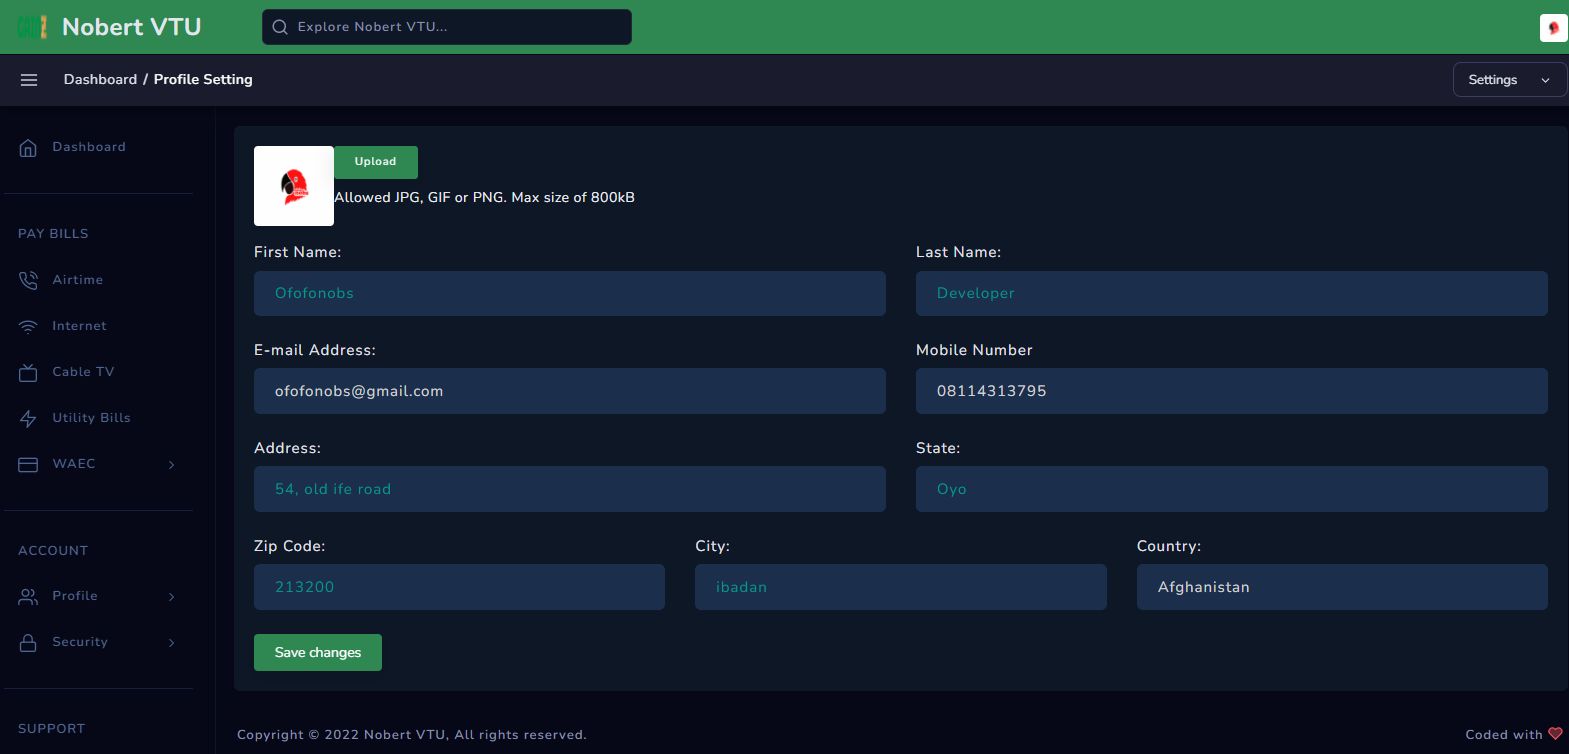Click the State input field
The height and width of the screenshot is (754, 1569).
tap(1232, 489)
